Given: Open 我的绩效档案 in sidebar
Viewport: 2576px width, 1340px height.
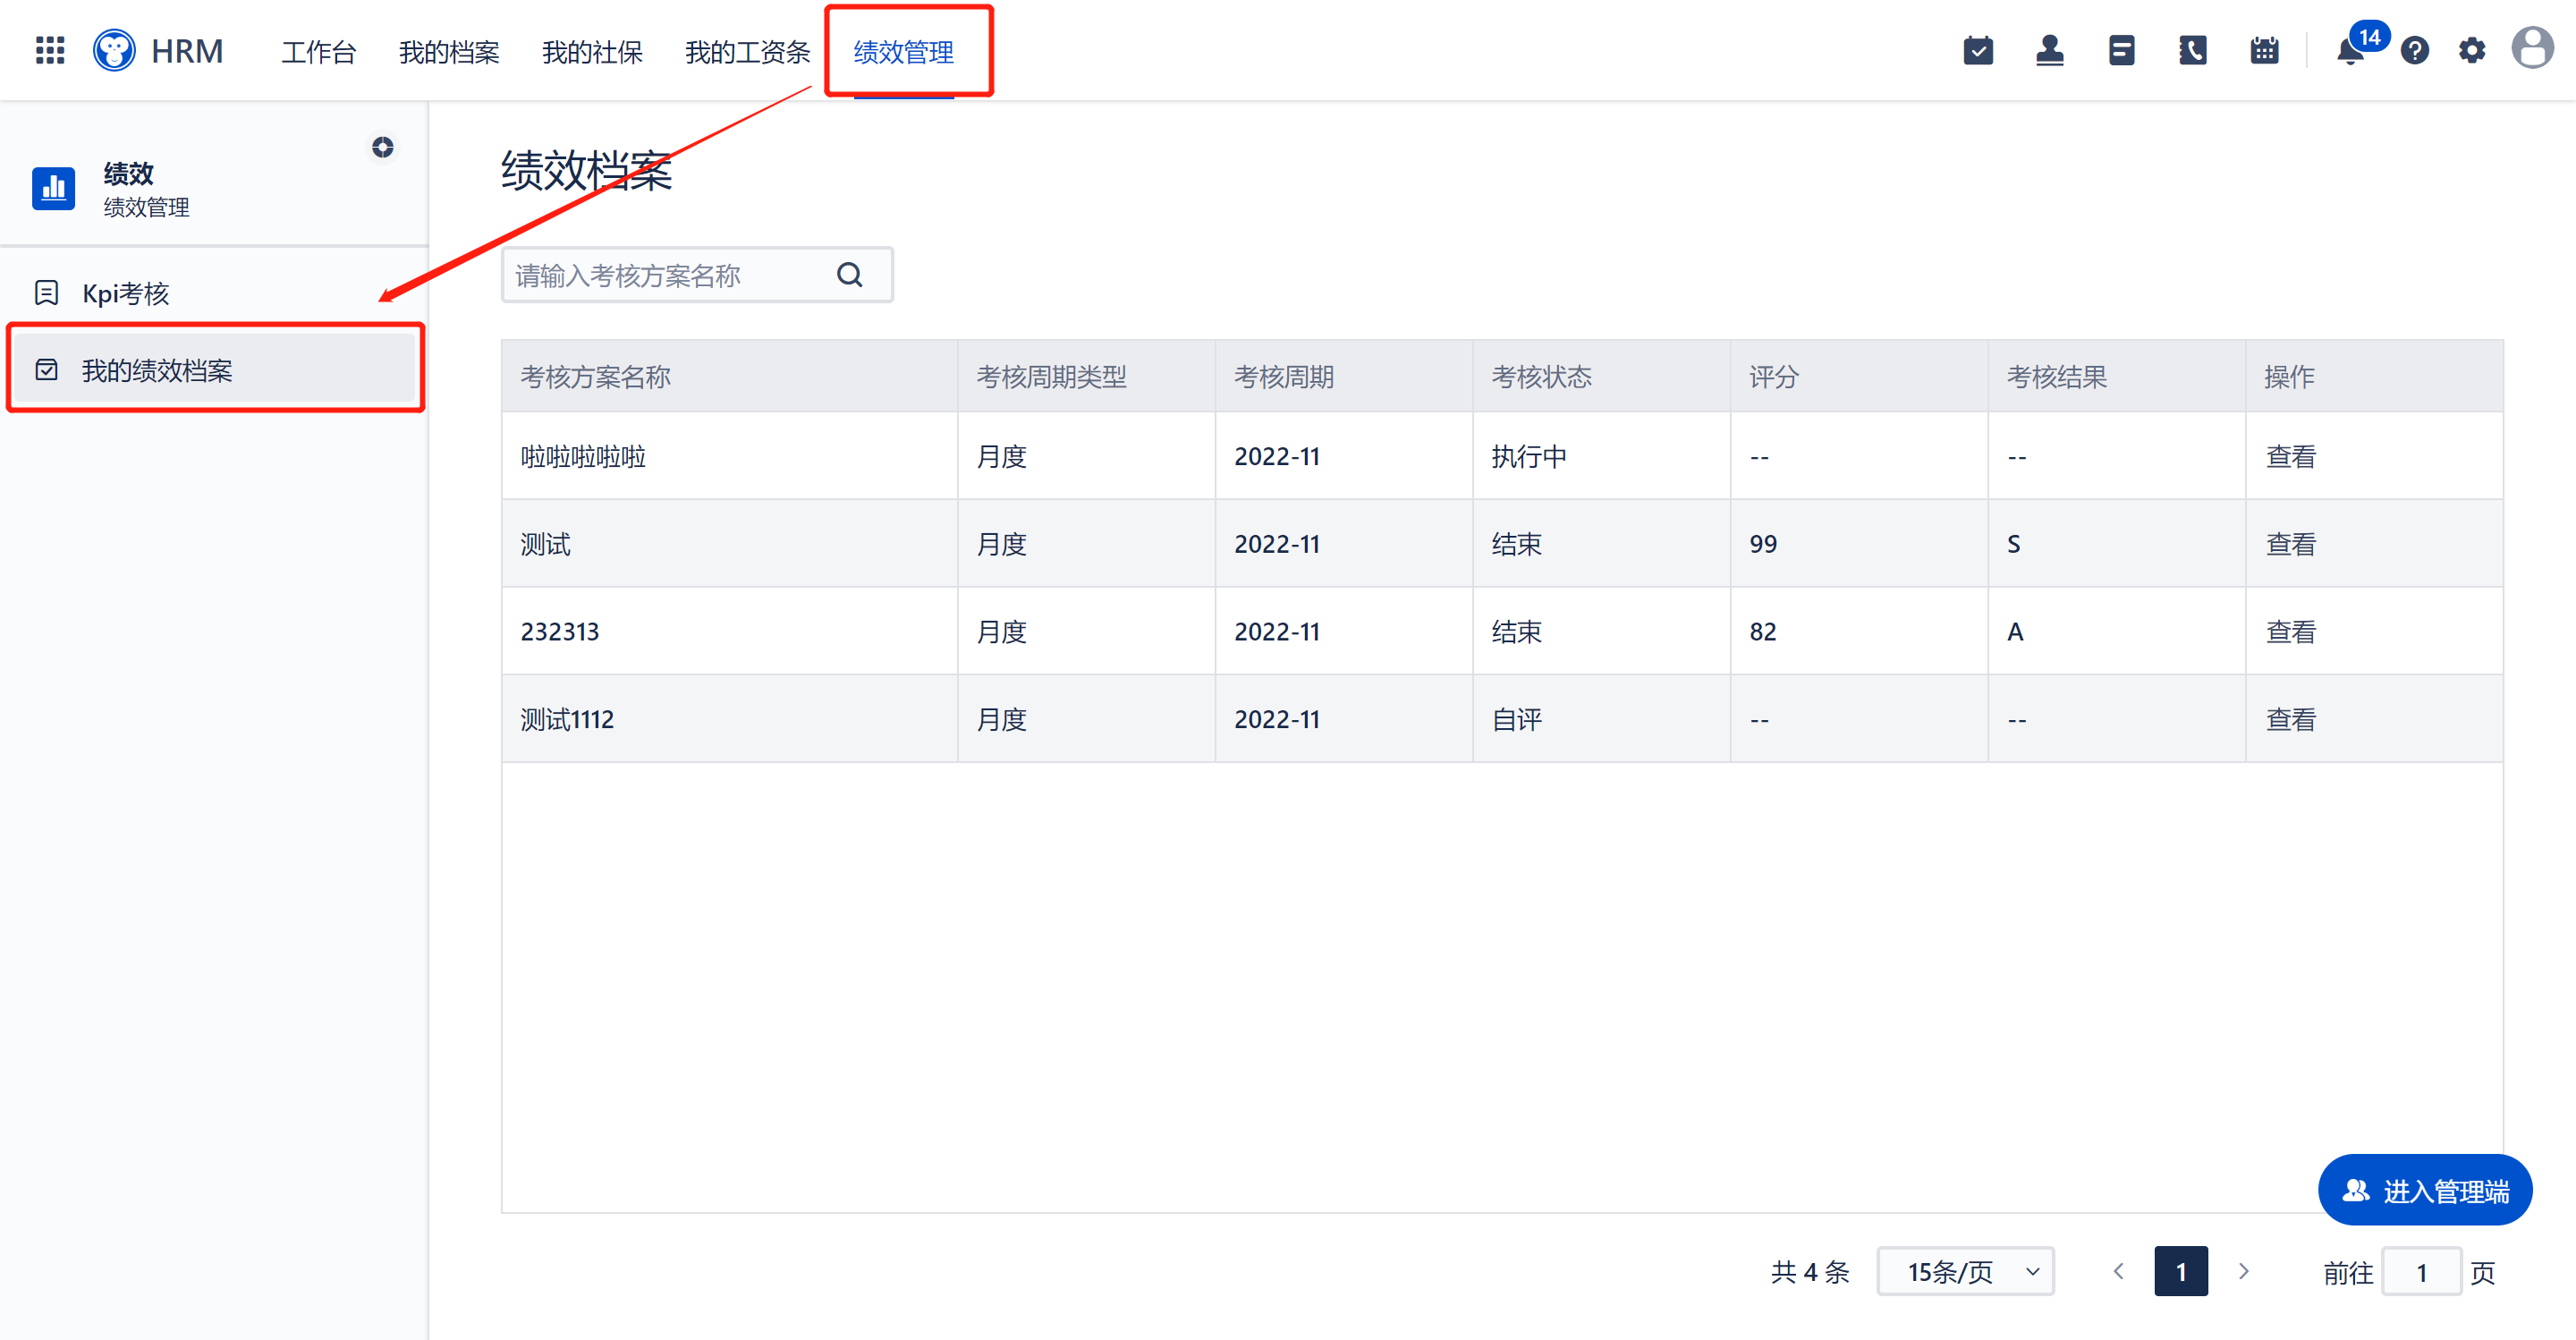Looking at the screenshot, I should tap(214, 370).
